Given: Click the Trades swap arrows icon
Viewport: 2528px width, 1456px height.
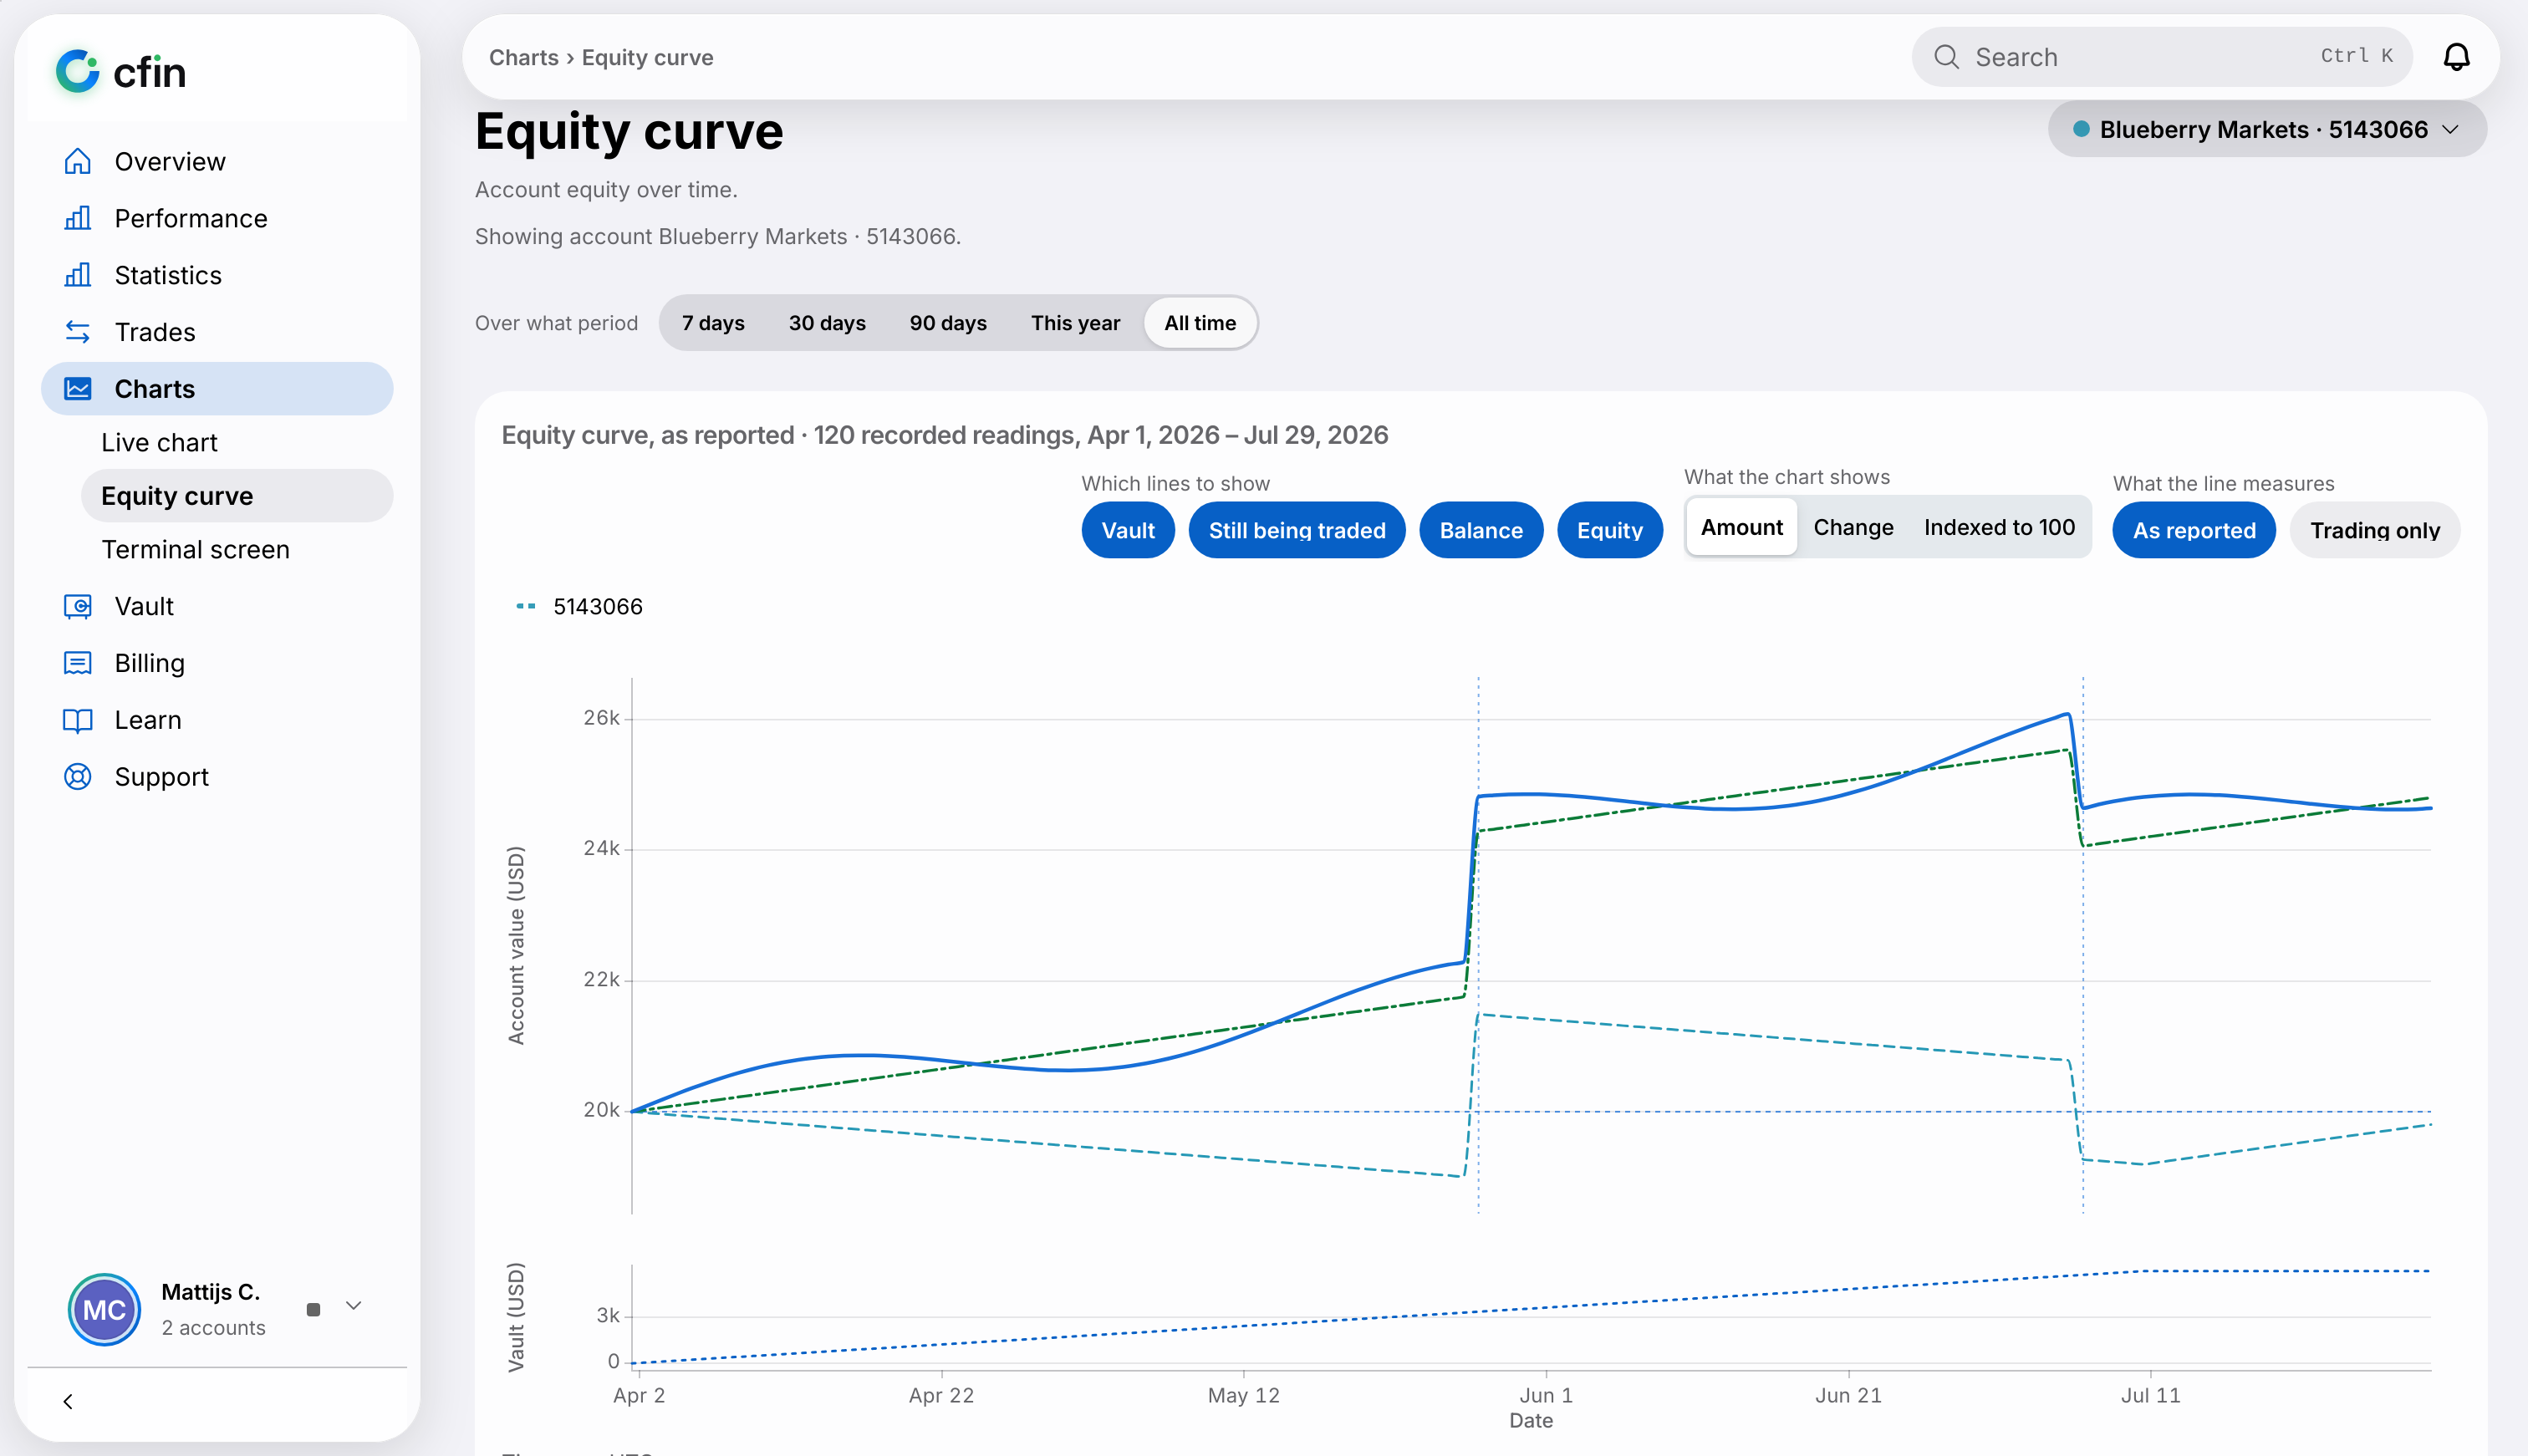Looking at the screenshot, I should (77, 332).
